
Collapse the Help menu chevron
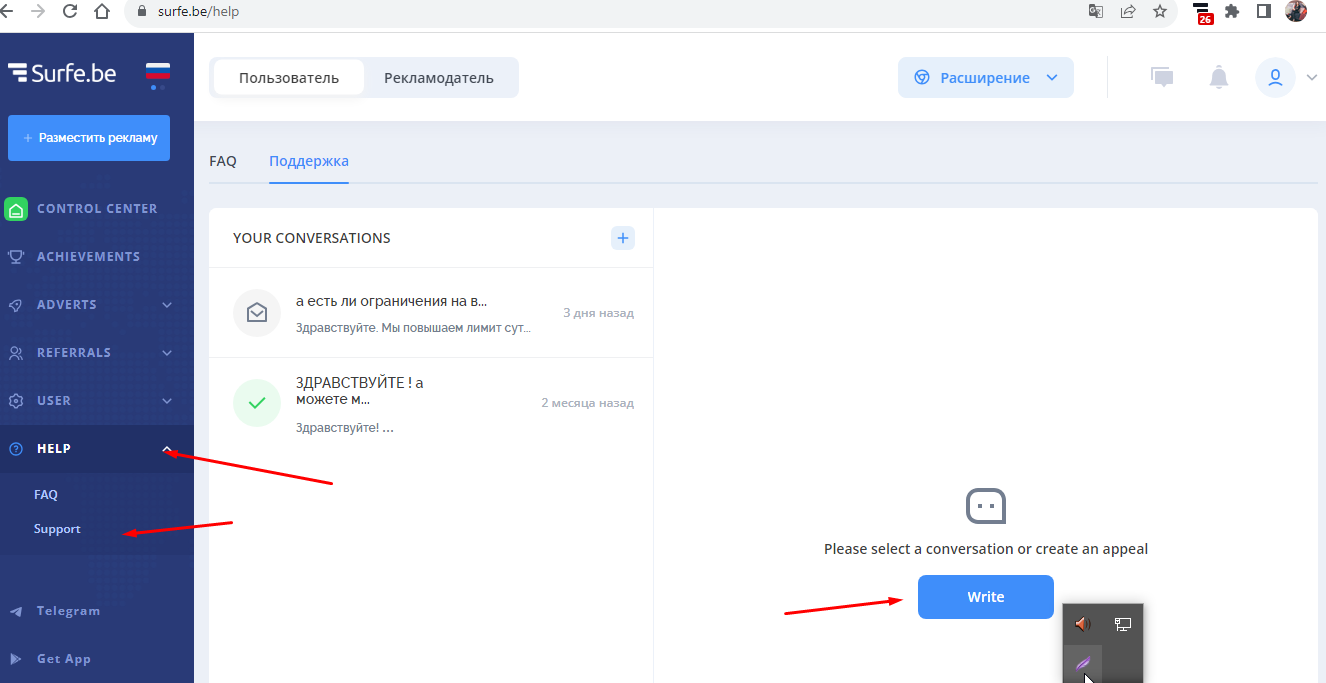pos(167,449)
